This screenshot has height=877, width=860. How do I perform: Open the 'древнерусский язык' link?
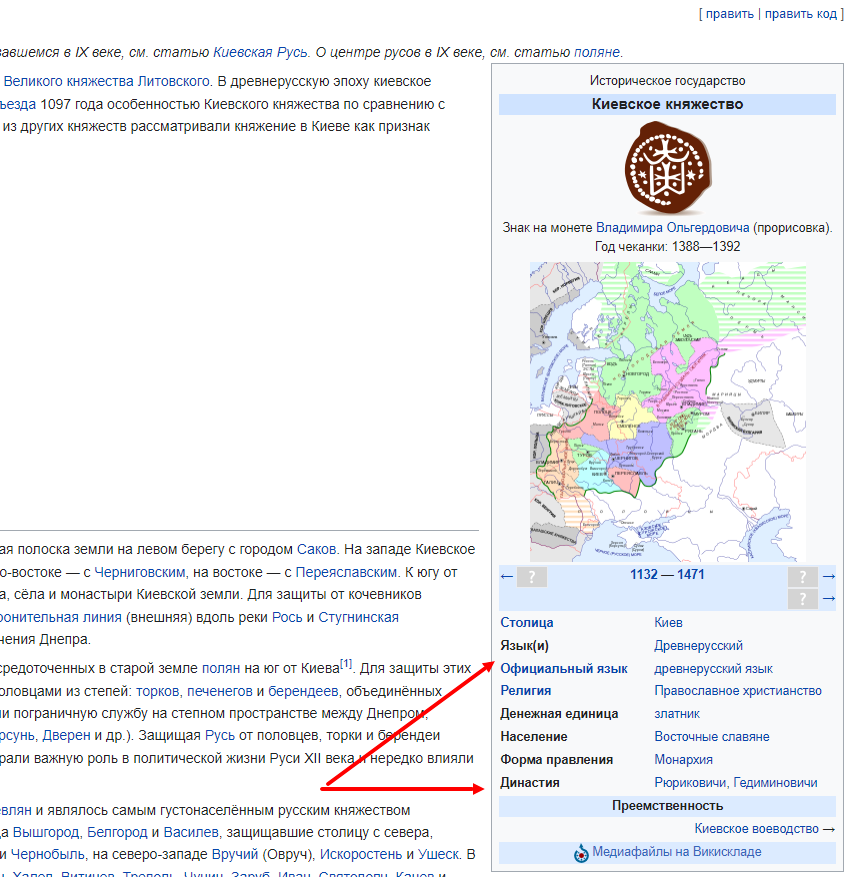coord(713,668)
